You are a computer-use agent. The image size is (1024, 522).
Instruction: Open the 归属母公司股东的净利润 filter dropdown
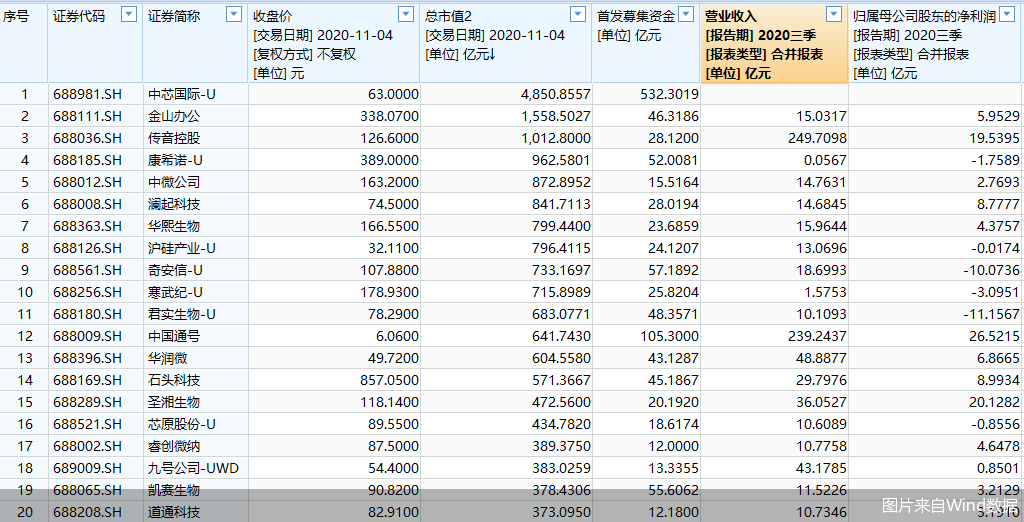click(x=1006, y=14)
